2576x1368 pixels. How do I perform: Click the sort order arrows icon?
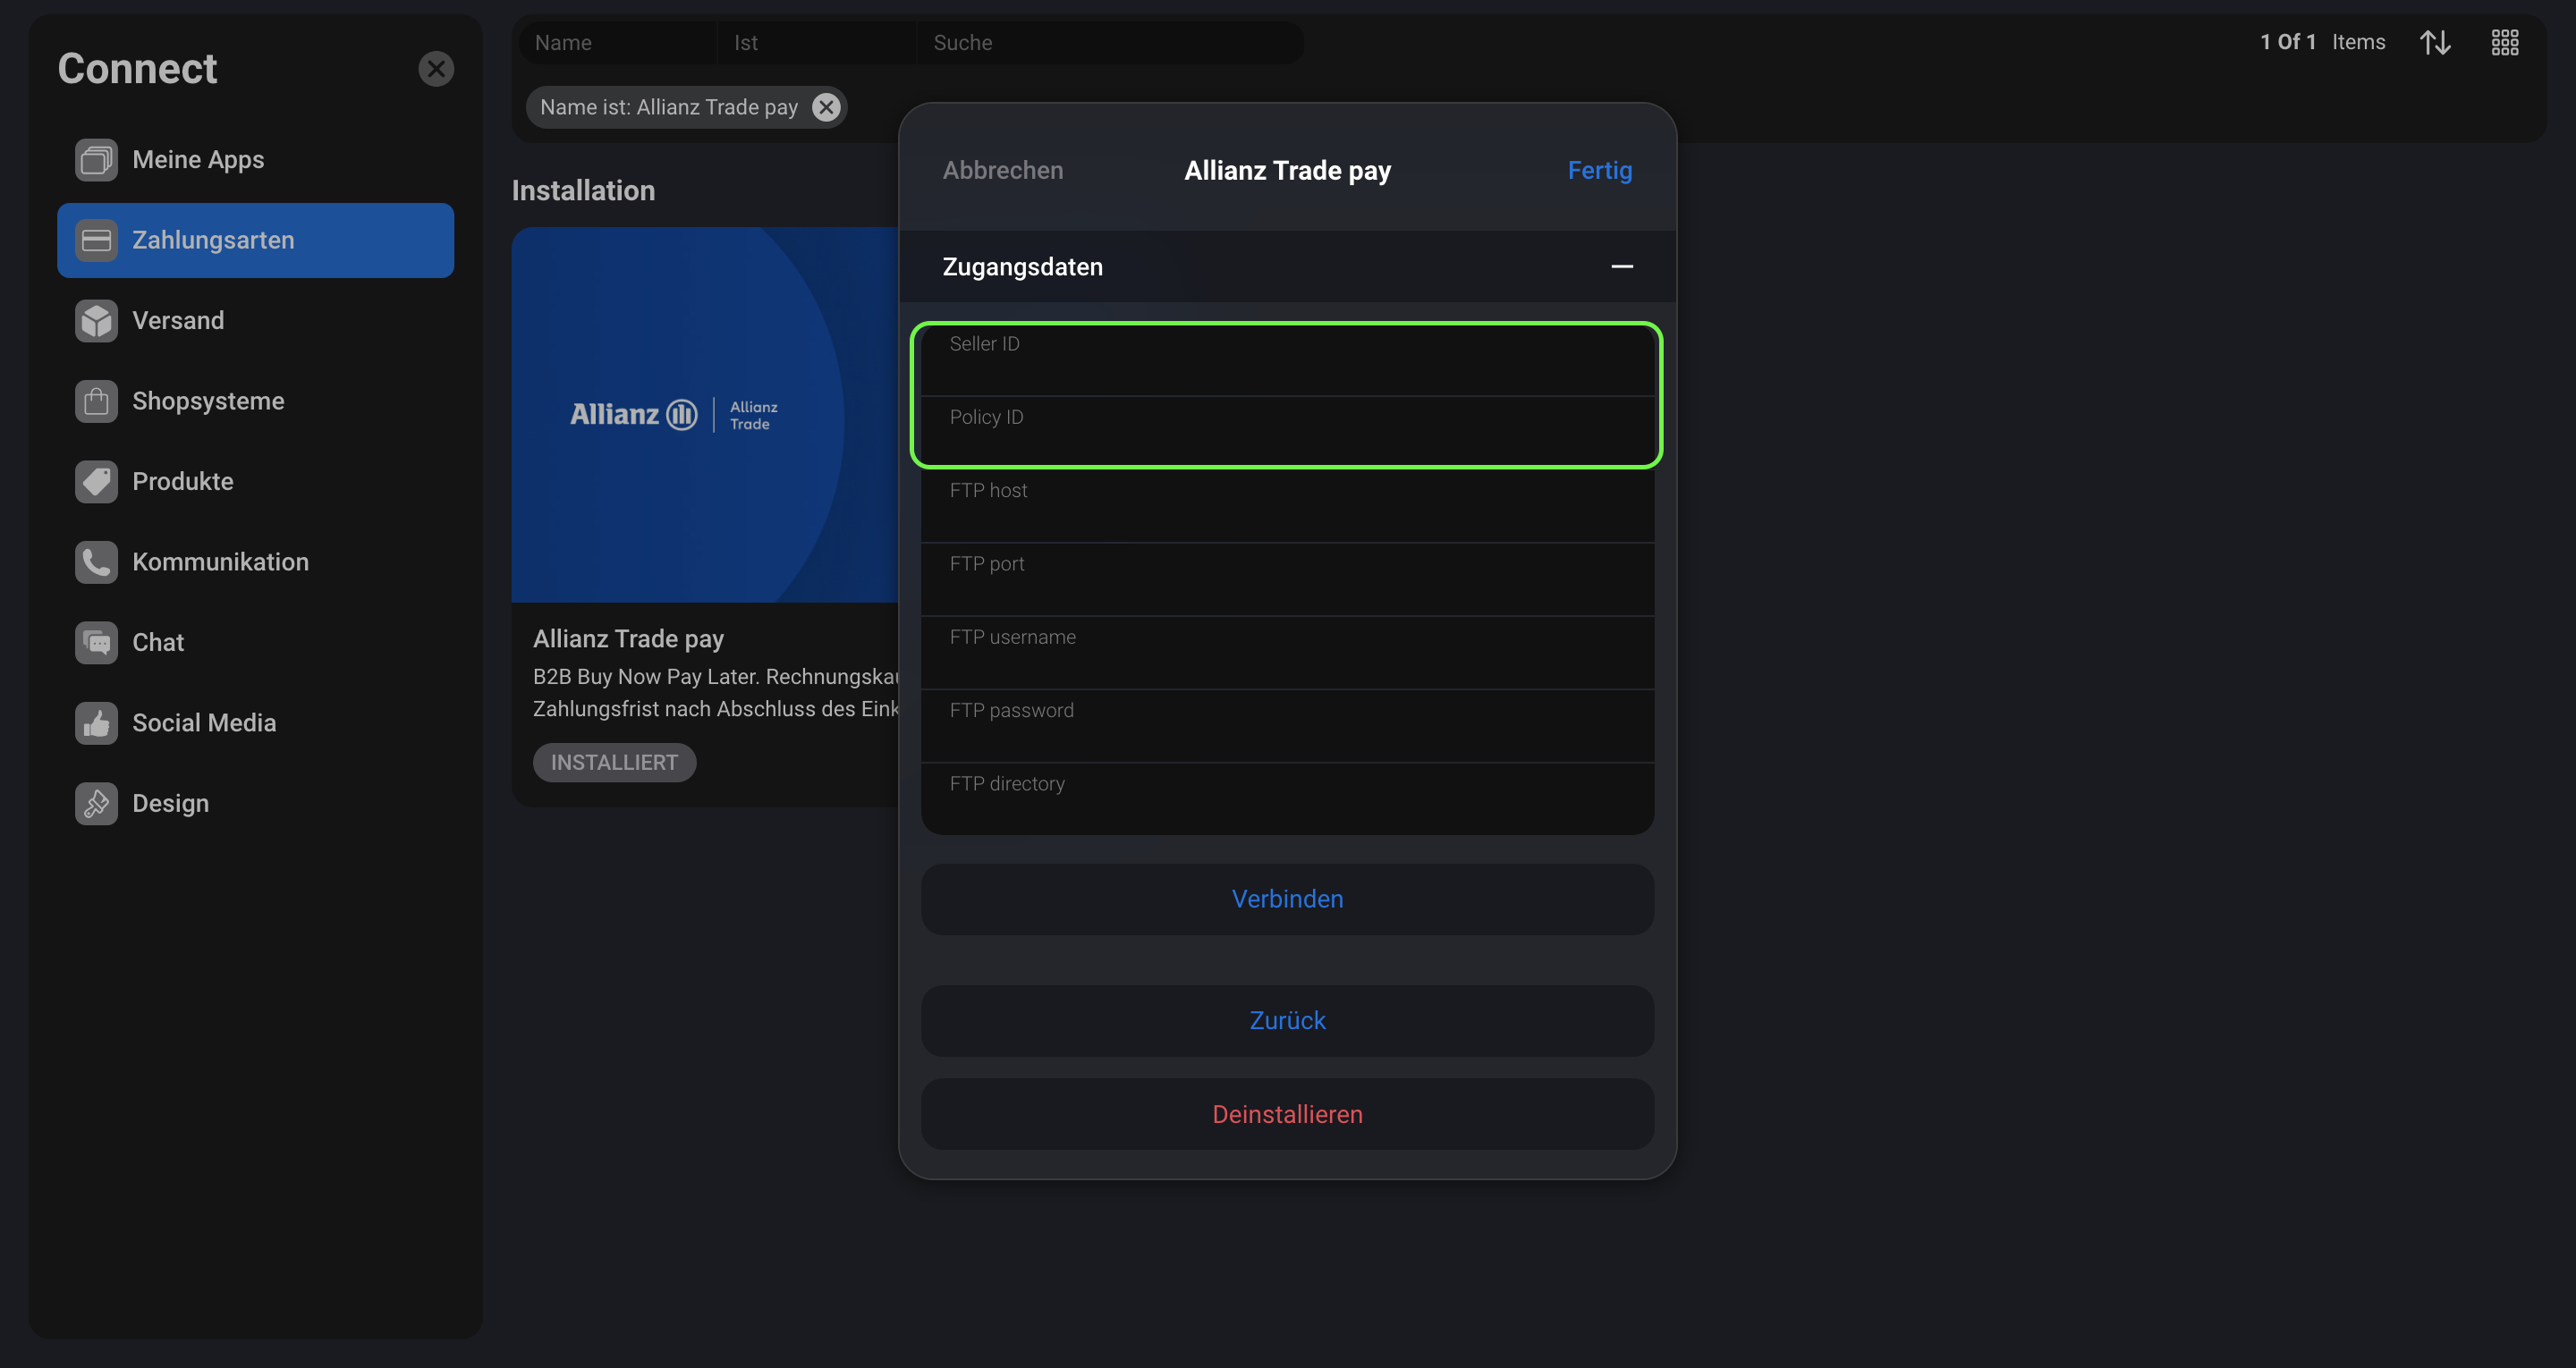point(2435,42)
